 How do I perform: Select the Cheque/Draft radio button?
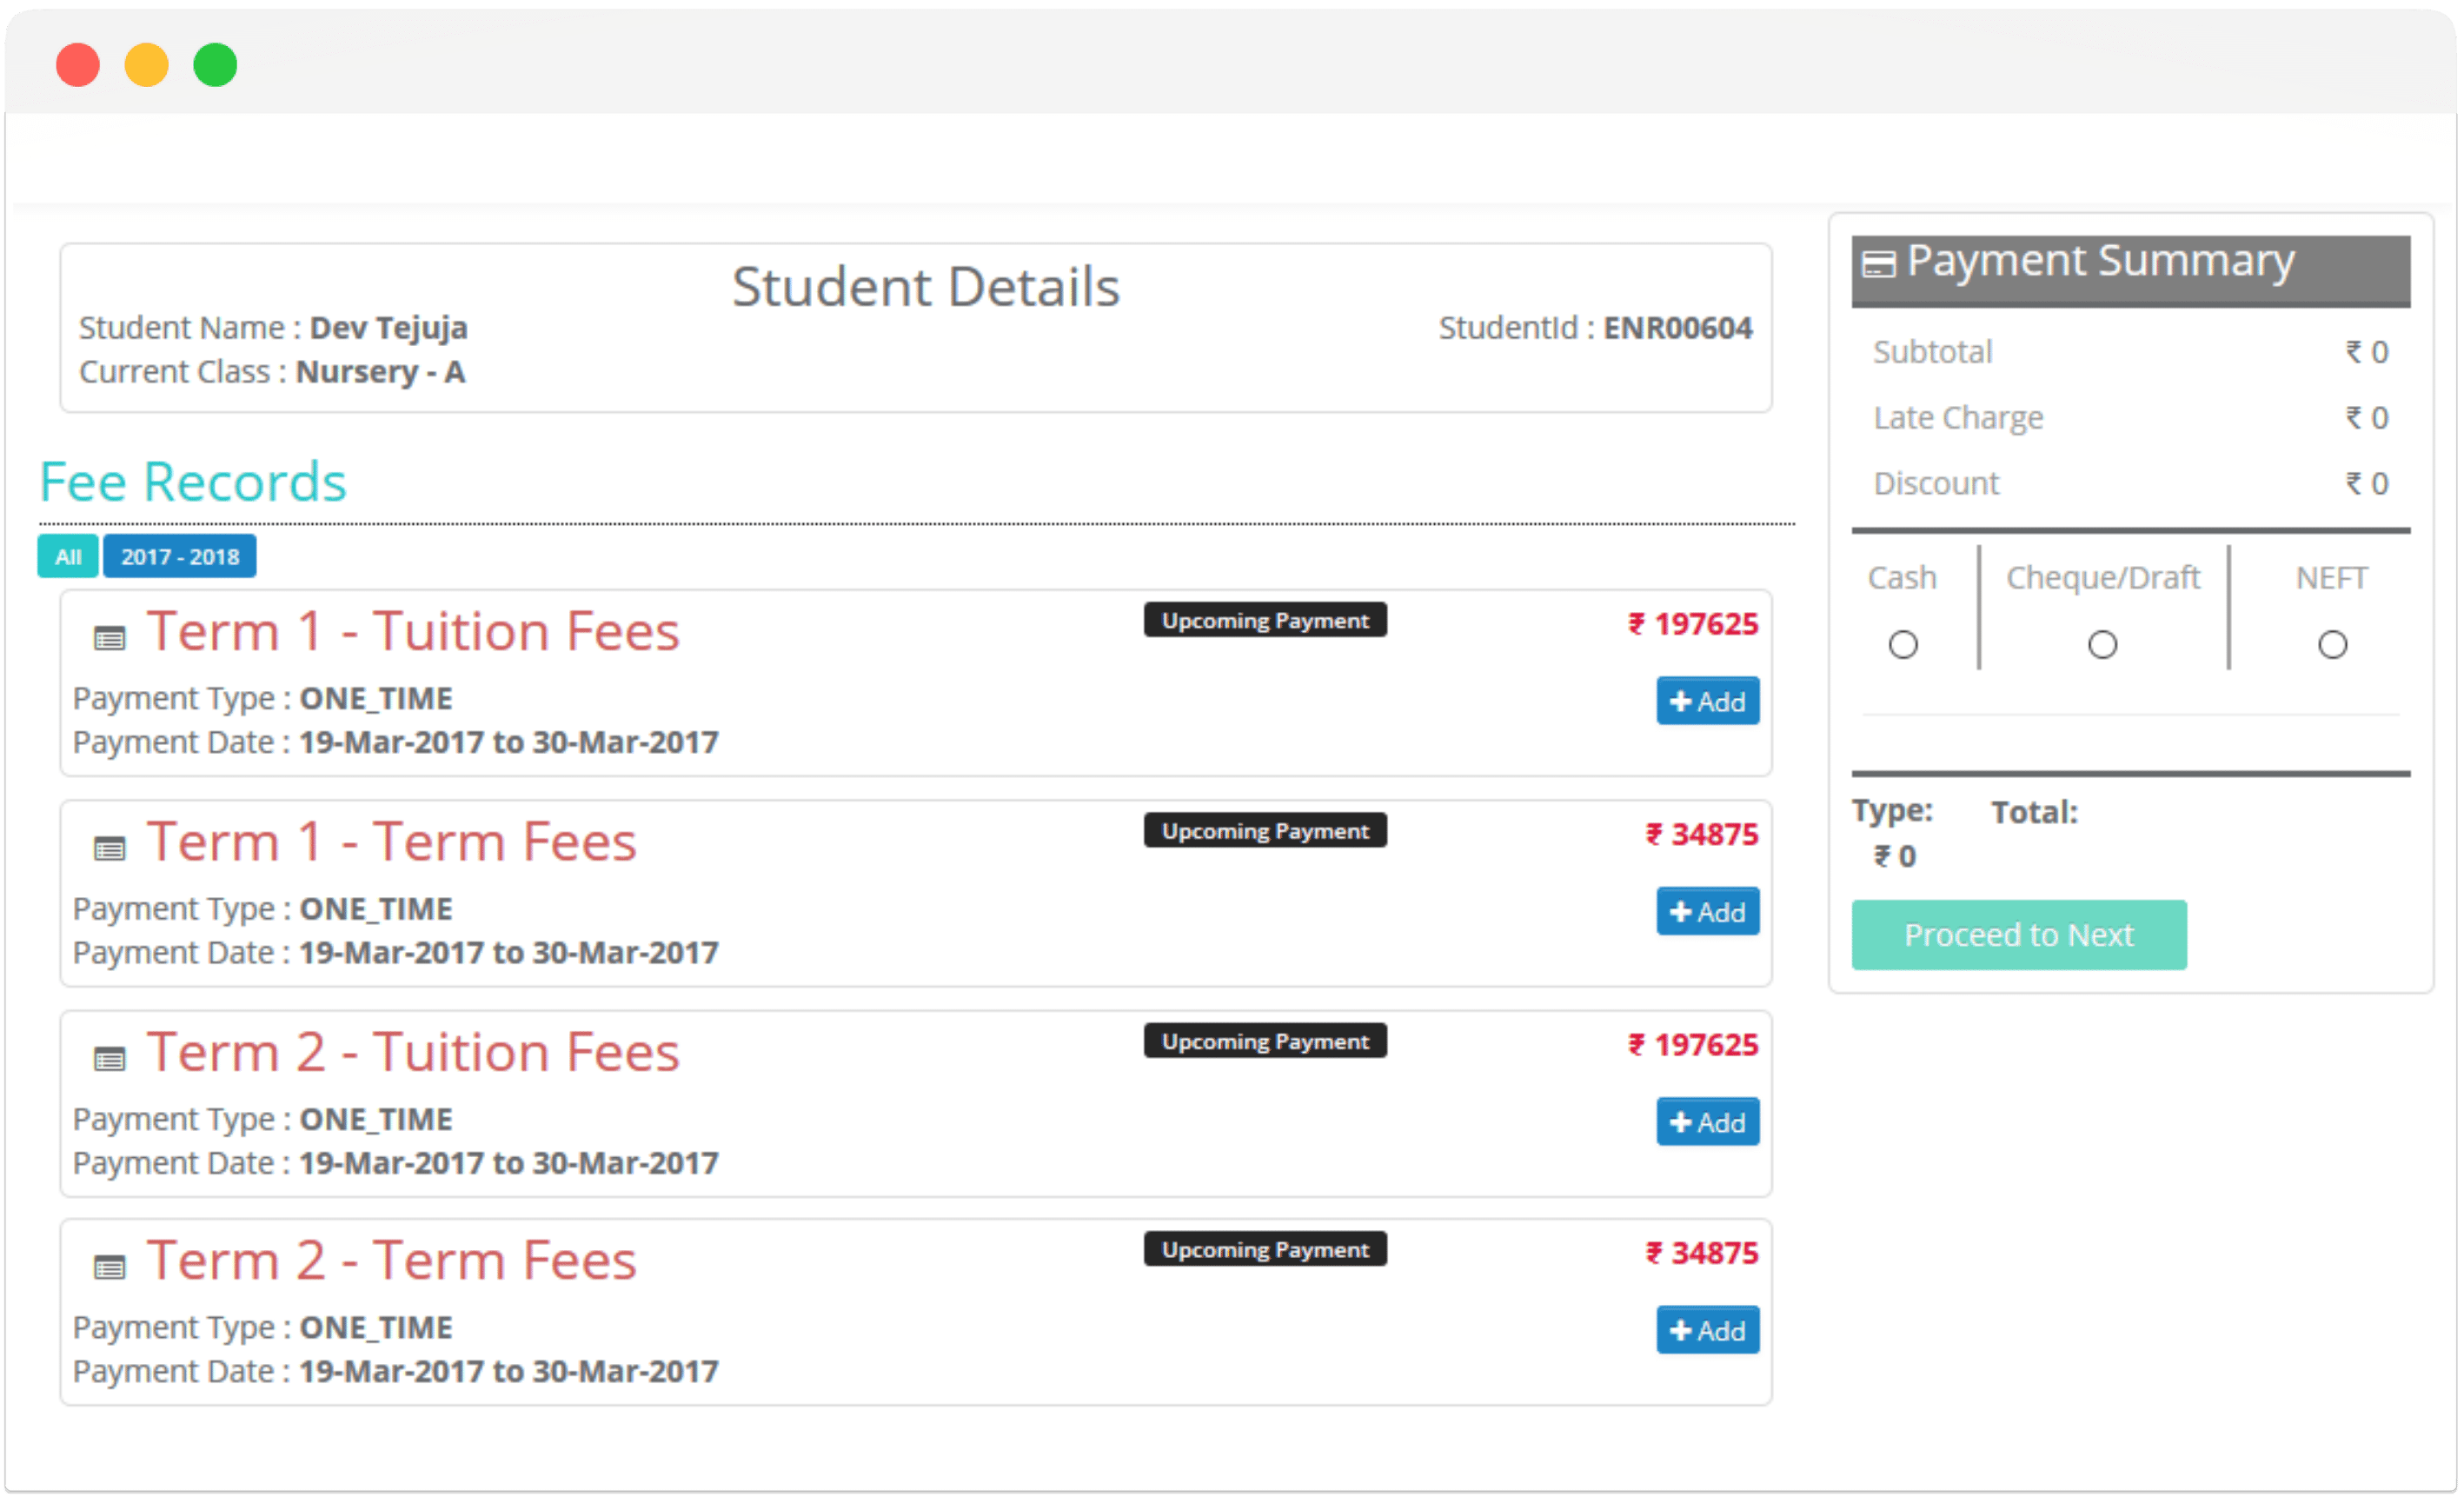coord(2103,642)
